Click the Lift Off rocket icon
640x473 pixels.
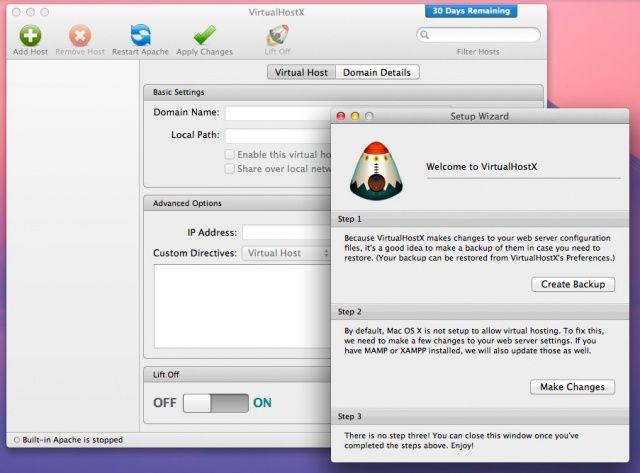[x=278, y=33]
